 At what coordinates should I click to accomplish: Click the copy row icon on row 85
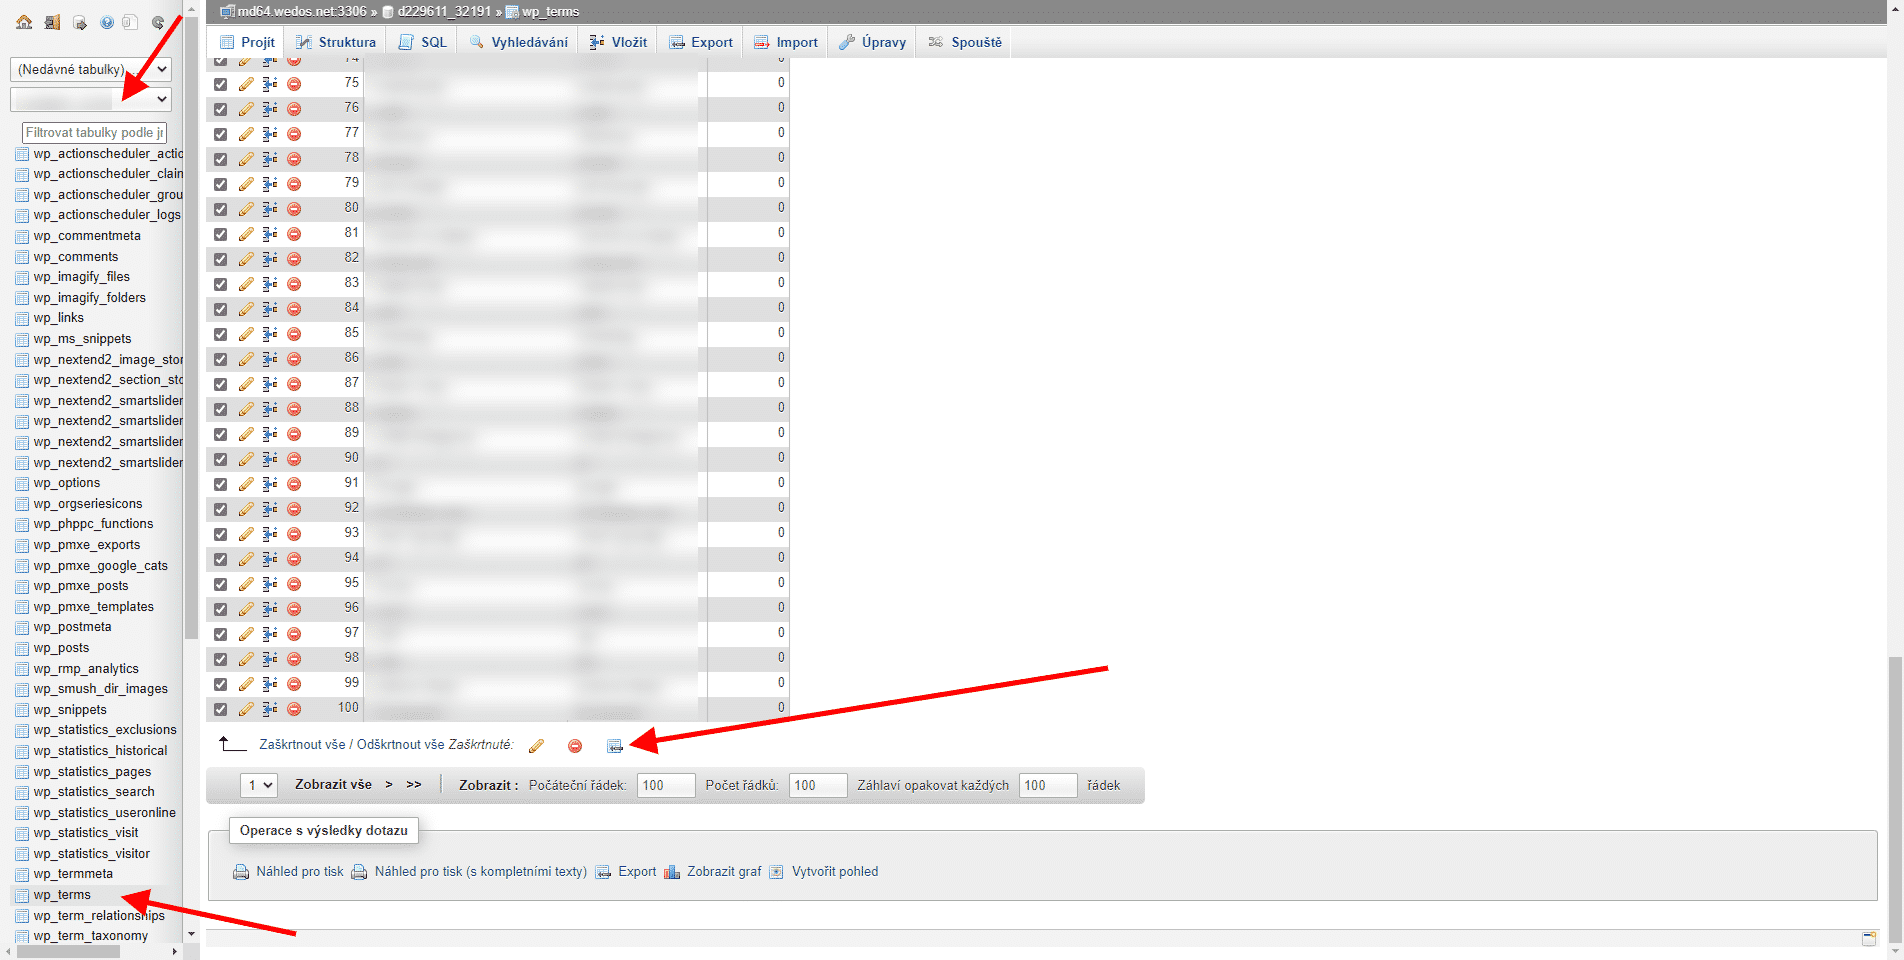tap(270, 334)
